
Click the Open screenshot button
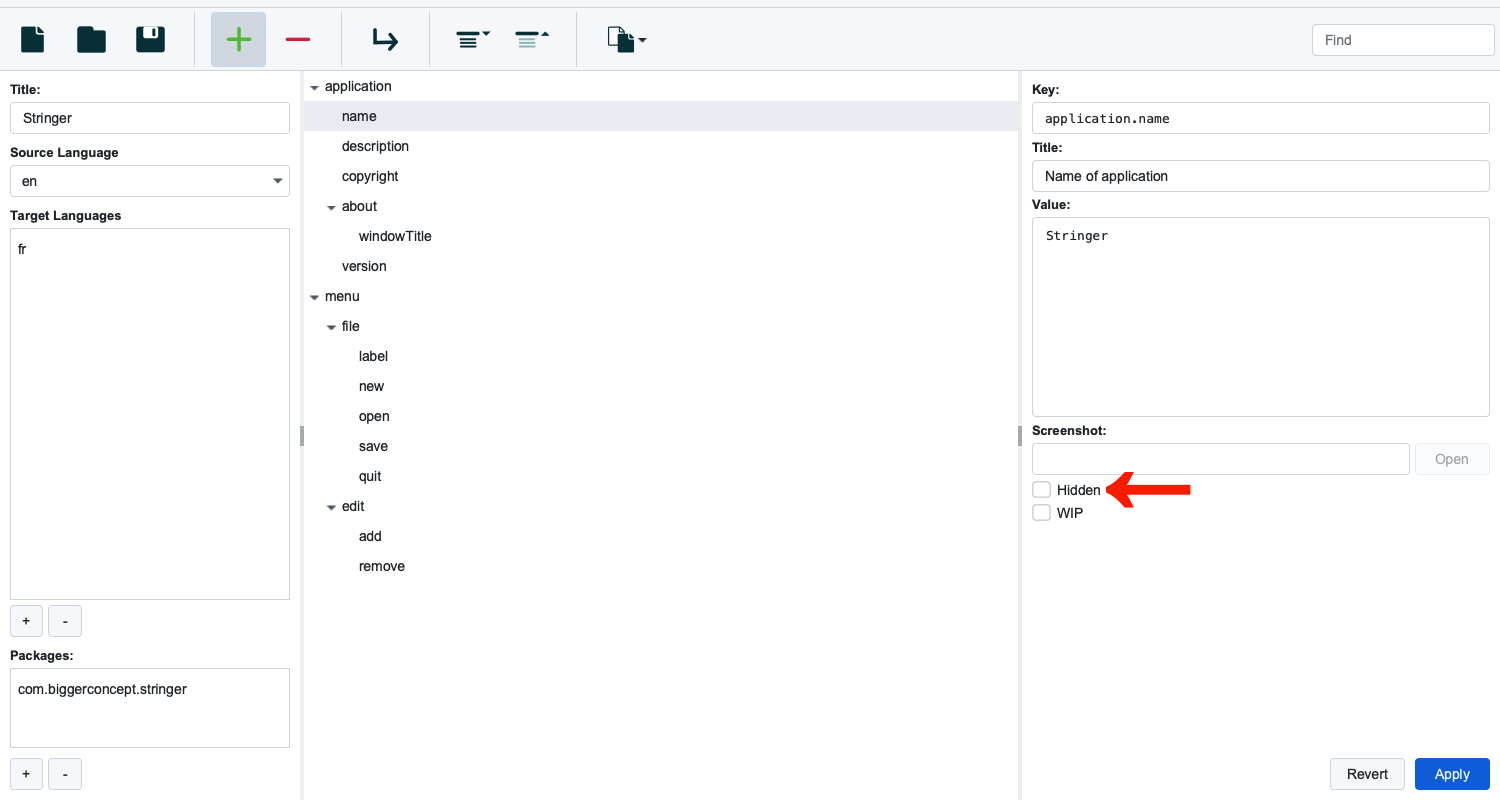[1452, 459]
